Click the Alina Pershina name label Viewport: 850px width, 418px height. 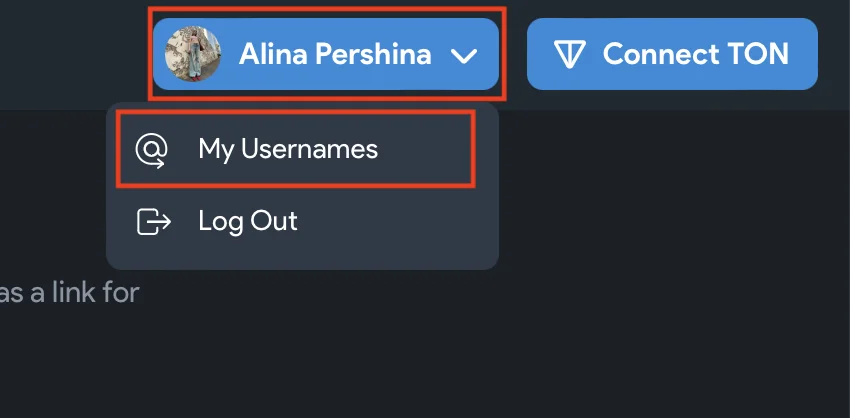coord(335,54)
